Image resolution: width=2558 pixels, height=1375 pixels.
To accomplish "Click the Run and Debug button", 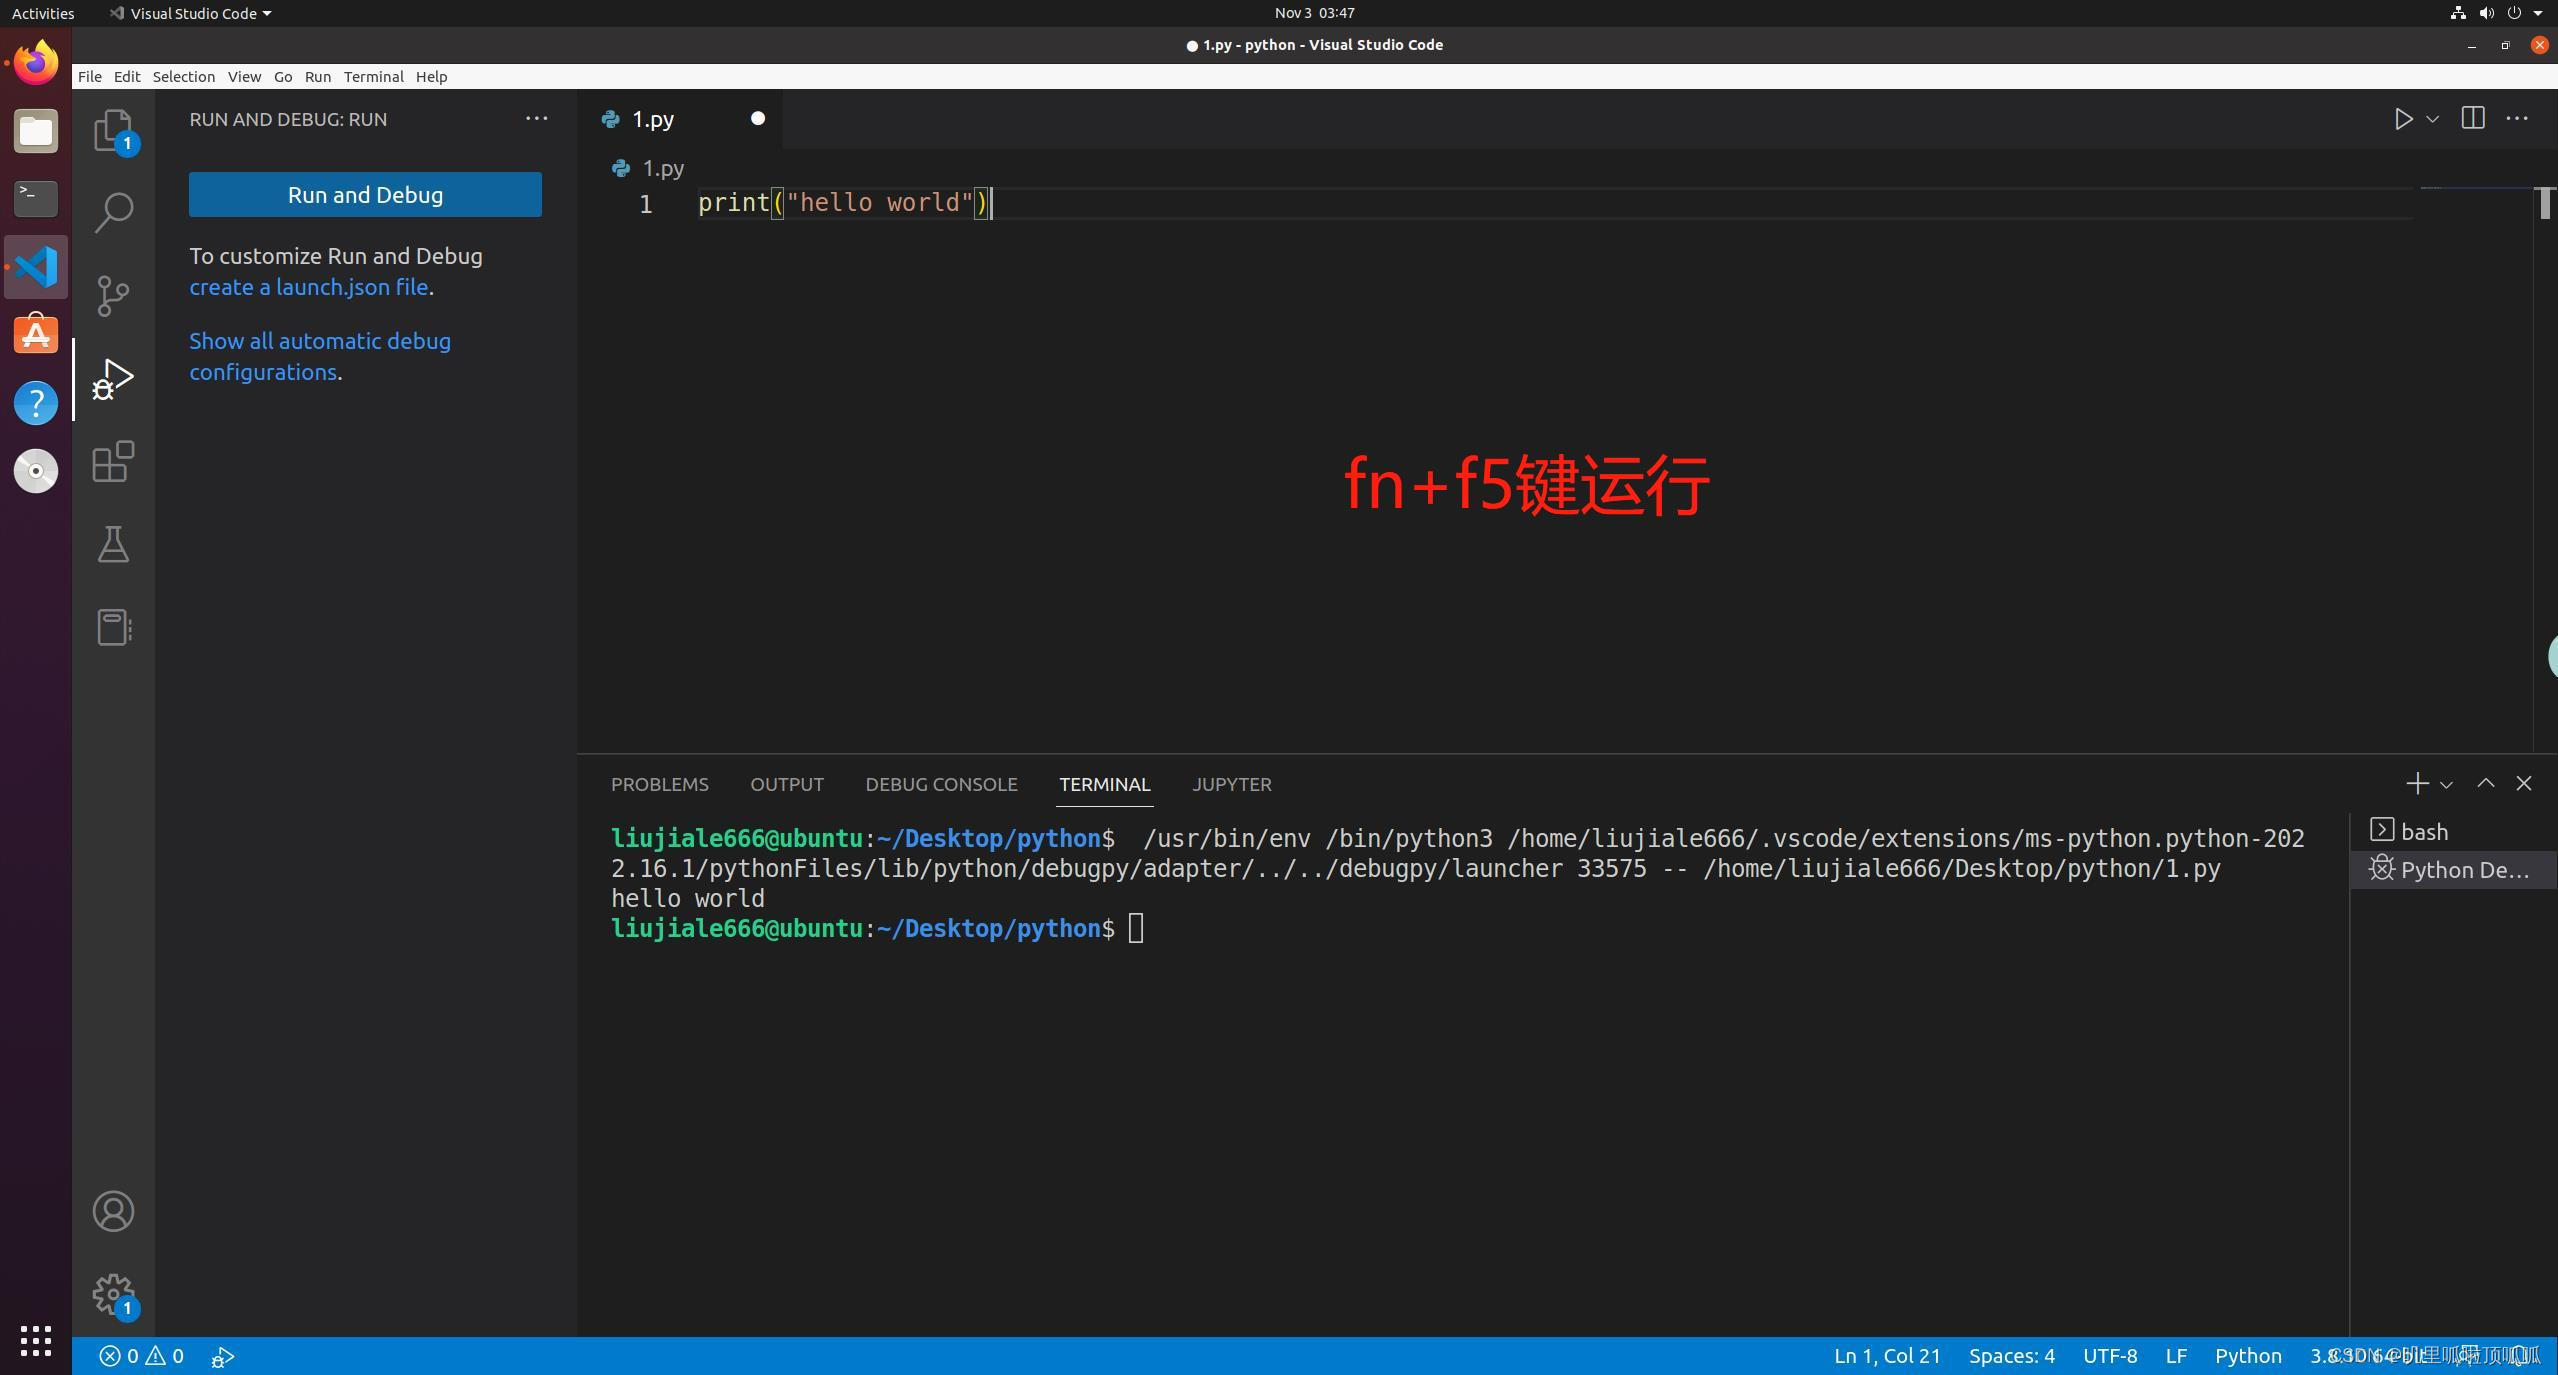I will [365, 195].
